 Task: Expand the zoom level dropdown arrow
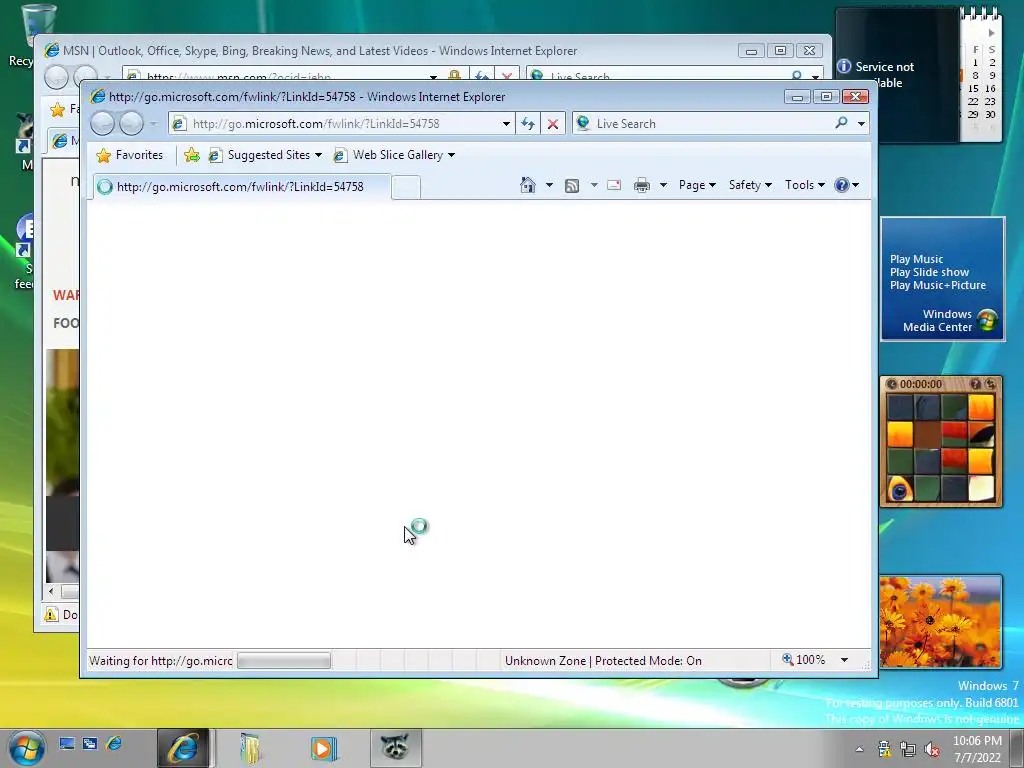844,660
